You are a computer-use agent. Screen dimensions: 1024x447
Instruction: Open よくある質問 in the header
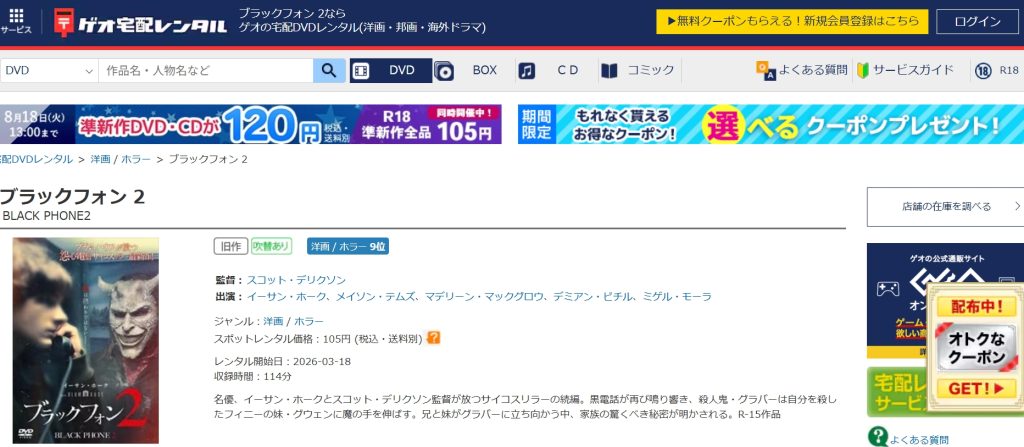pos(812,70)
